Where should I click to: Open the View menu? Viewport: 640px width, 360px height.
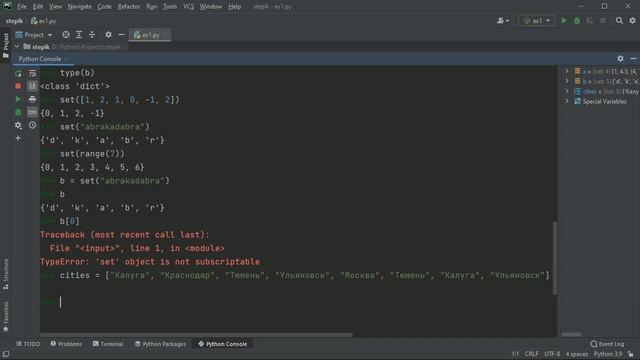tap(56, 7)
